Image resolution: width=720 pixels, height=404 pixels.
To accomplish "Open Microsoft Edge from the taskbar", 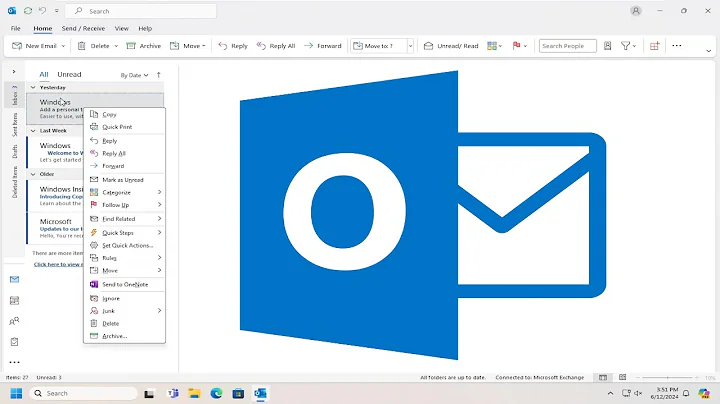I will 216,393.
